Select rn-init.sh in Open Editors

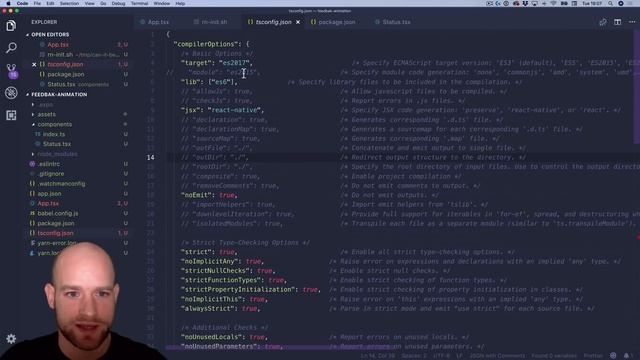[60, 55]
